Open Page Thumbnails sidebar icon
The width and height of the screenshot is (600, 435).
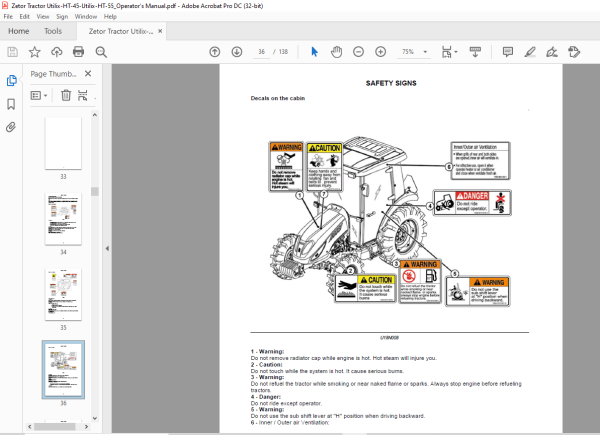(11, 80)
